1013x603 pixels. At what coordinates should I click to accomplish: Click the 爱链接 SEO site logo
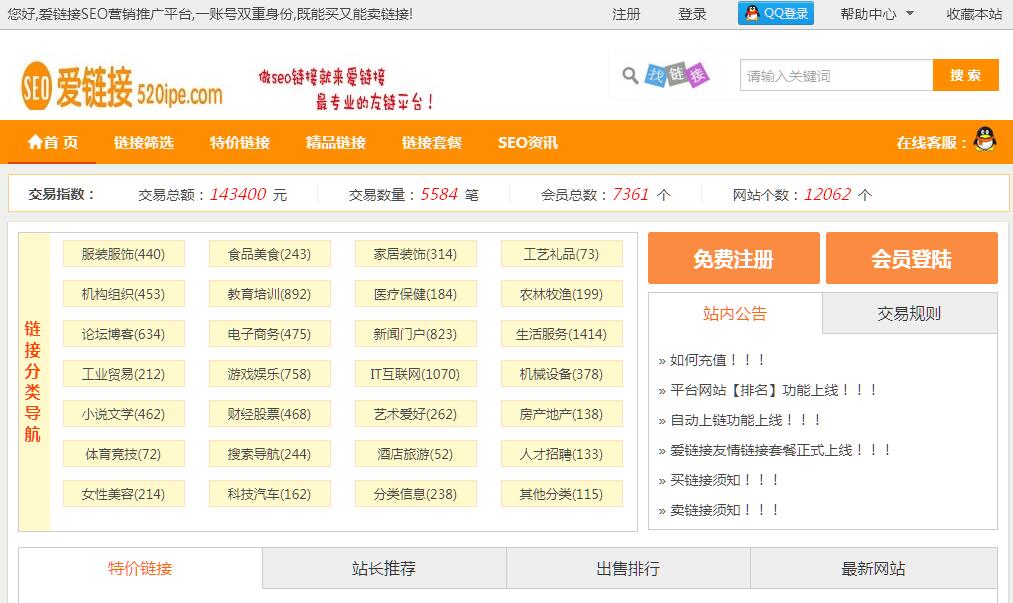click(x=122, y=87)
